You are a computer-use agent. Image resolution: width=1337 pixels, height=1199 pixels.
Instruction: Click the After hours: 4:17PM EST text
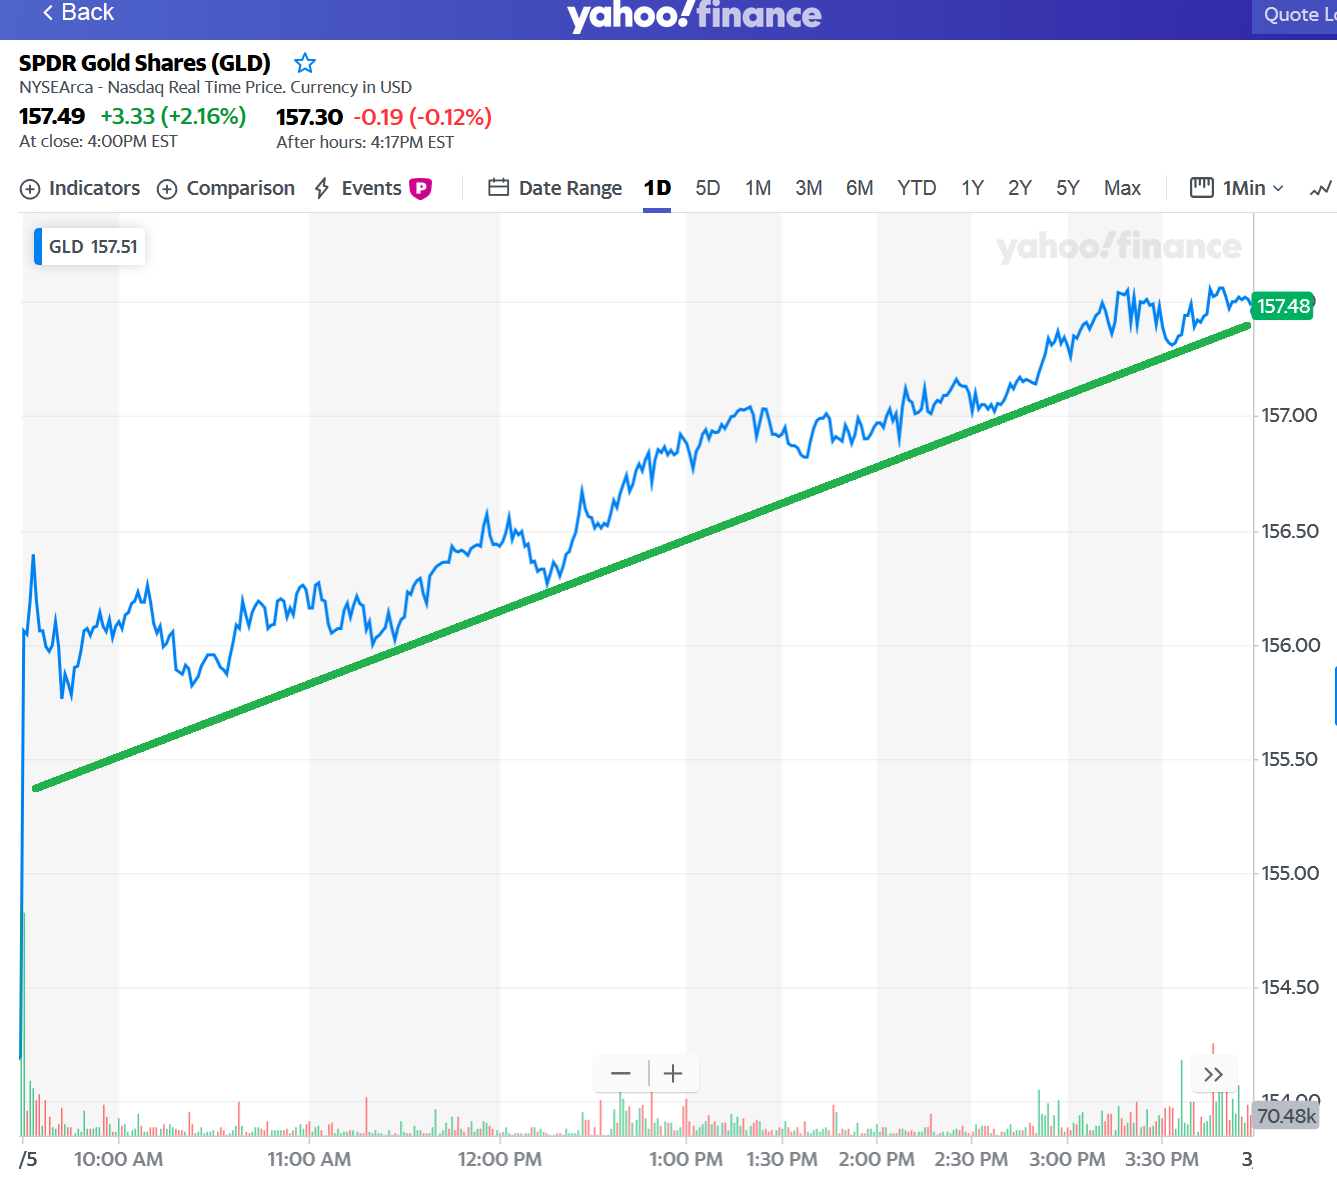tap(365, 142)
